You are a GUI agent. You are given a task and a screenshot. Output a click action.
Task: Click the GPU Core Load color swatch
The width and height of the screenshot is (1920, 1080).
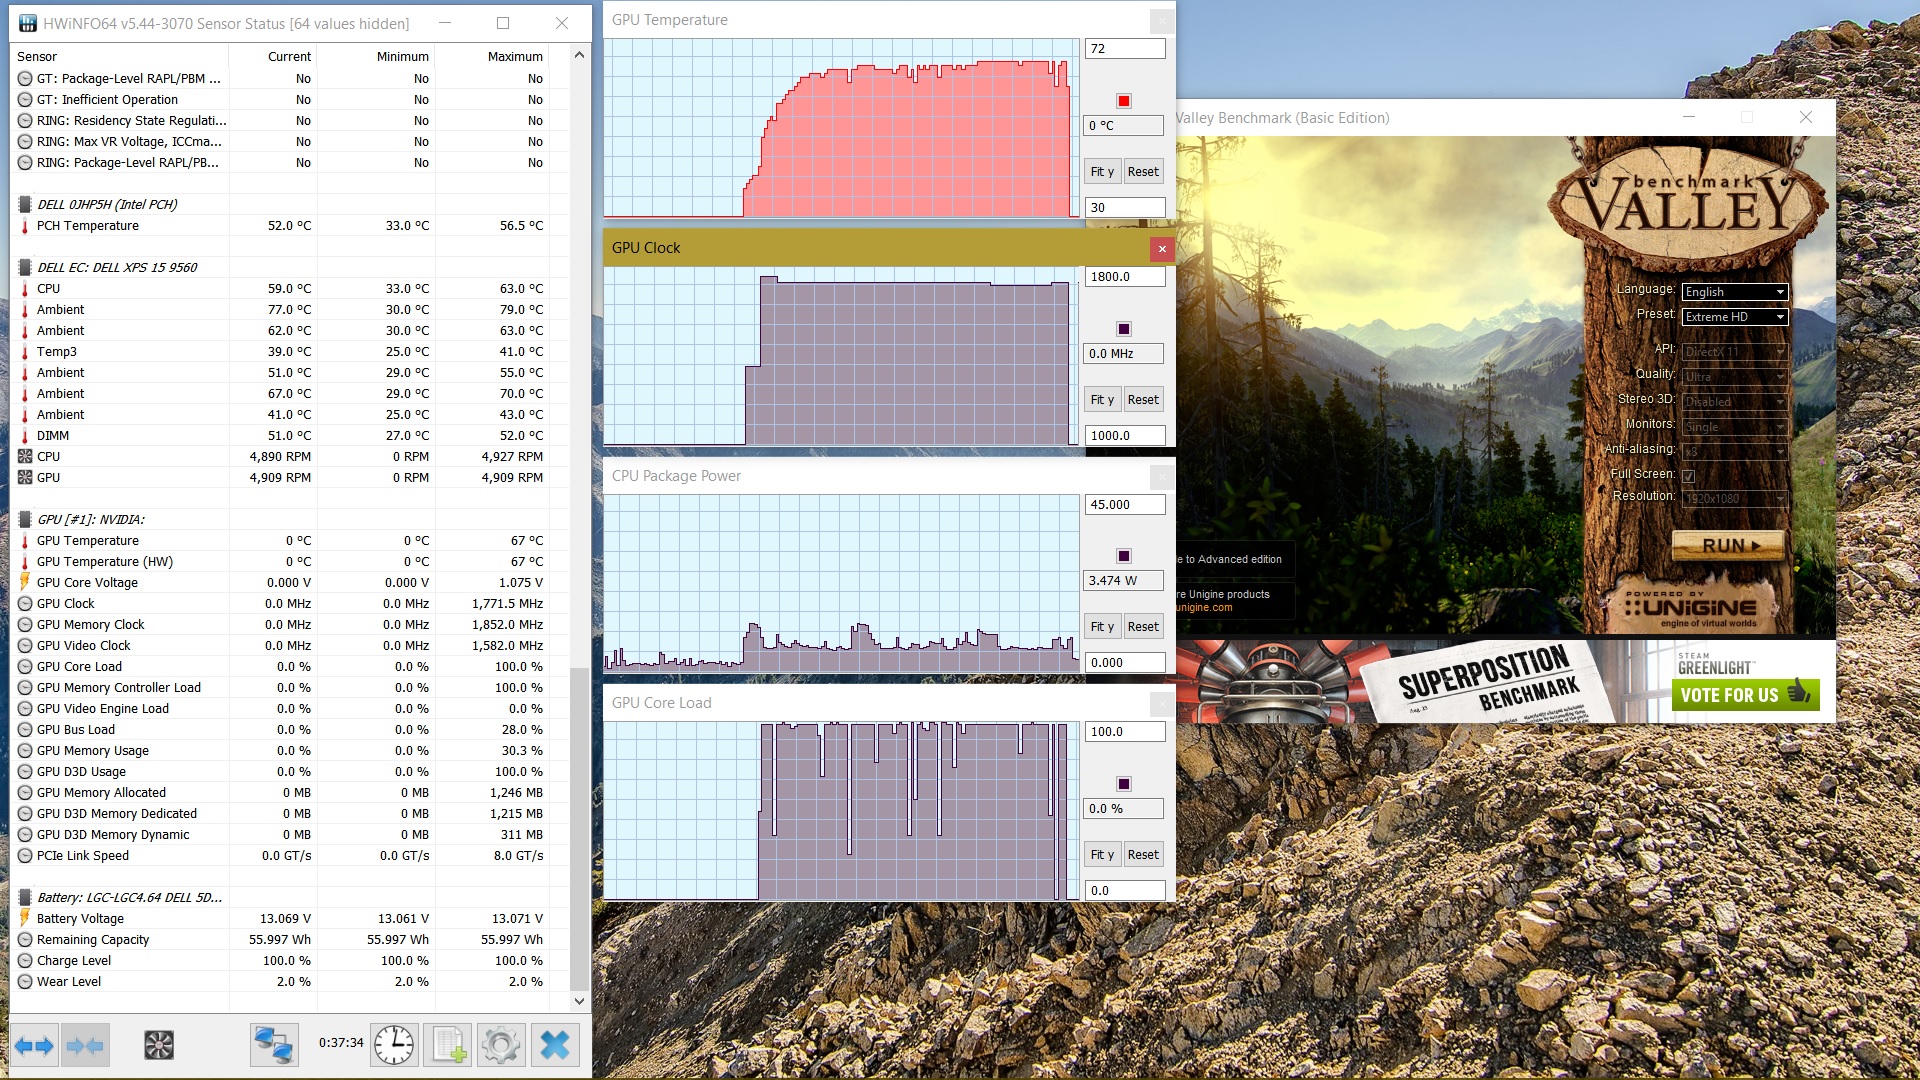pos(1124,784)
